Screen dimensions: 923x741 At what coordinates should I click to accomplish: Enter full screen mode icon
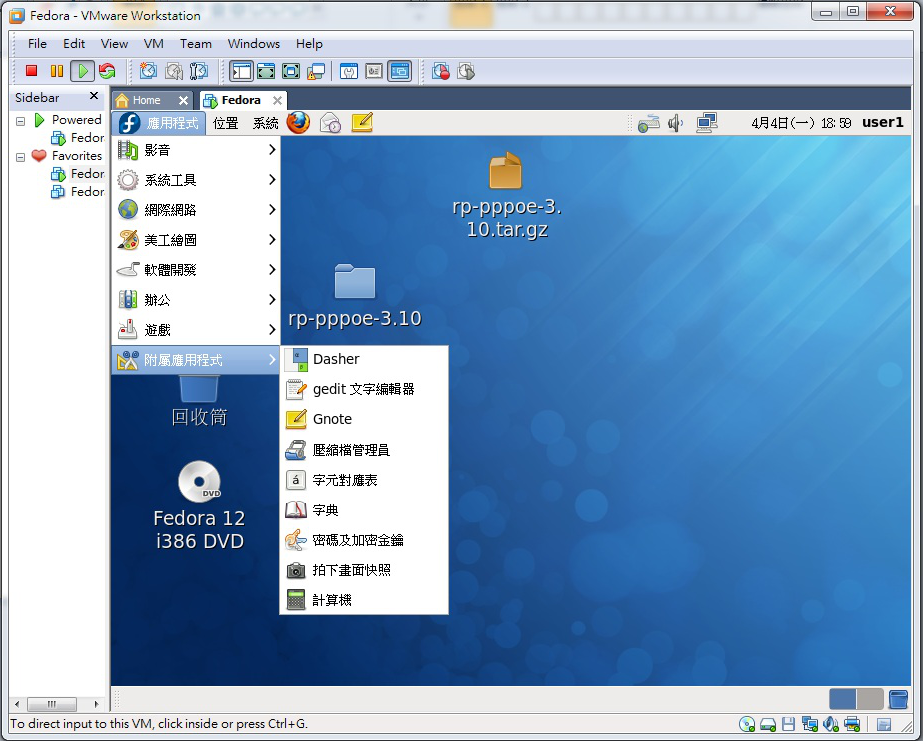click(291, 71)
